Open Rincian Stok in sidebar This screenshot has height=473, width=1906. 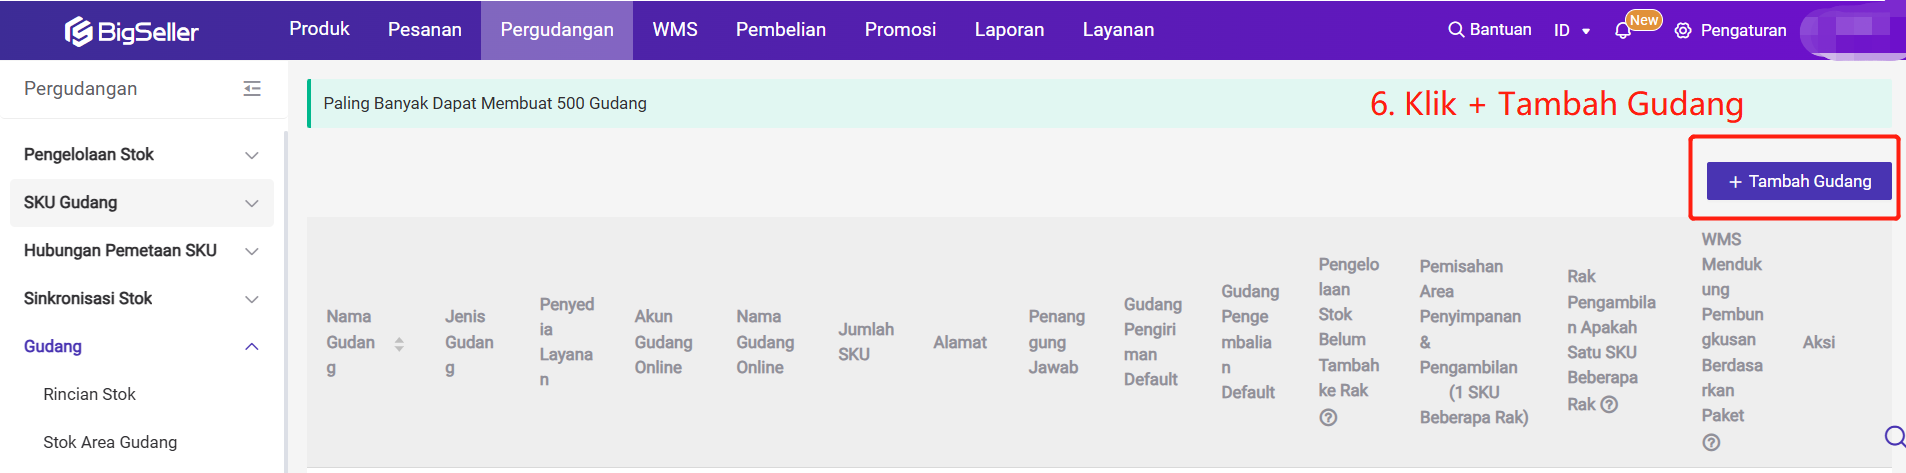click(x=90, y=395)
